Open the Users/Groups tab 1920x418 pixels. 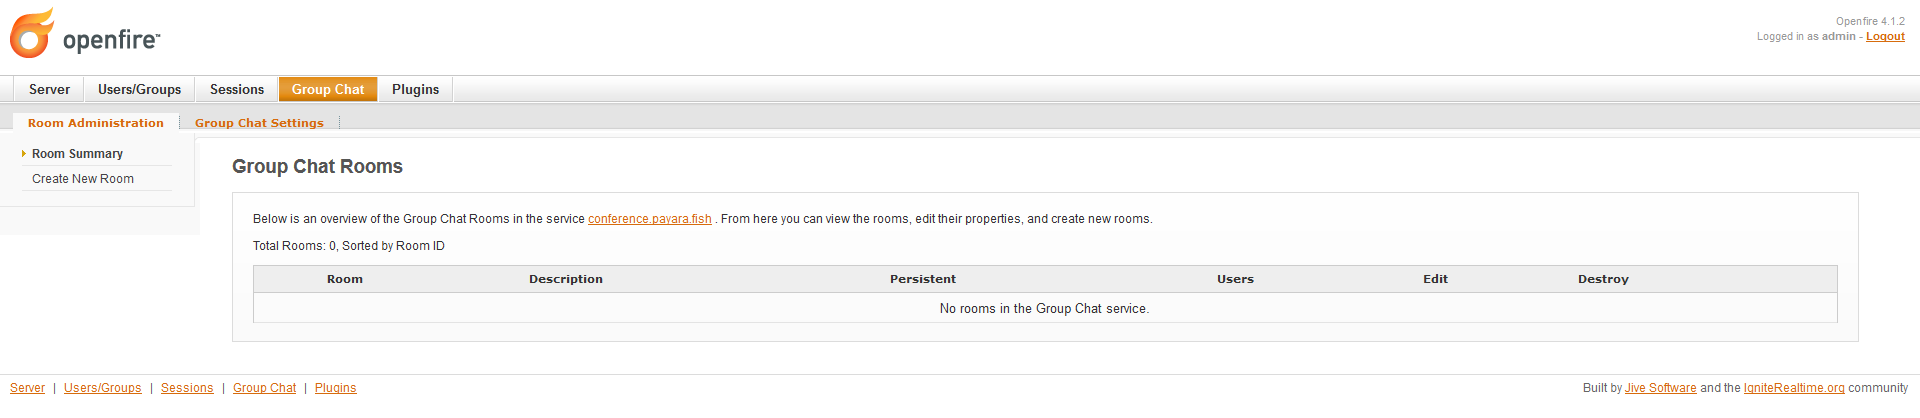pos(139,89)
